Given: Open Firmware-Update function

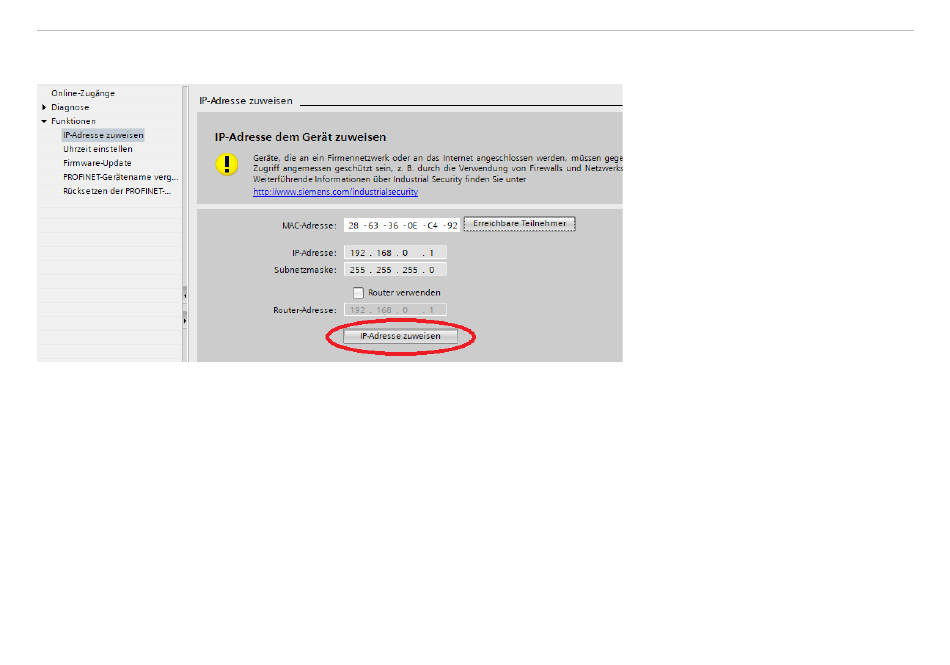Looking at the screenshot, I should [97, 163].
